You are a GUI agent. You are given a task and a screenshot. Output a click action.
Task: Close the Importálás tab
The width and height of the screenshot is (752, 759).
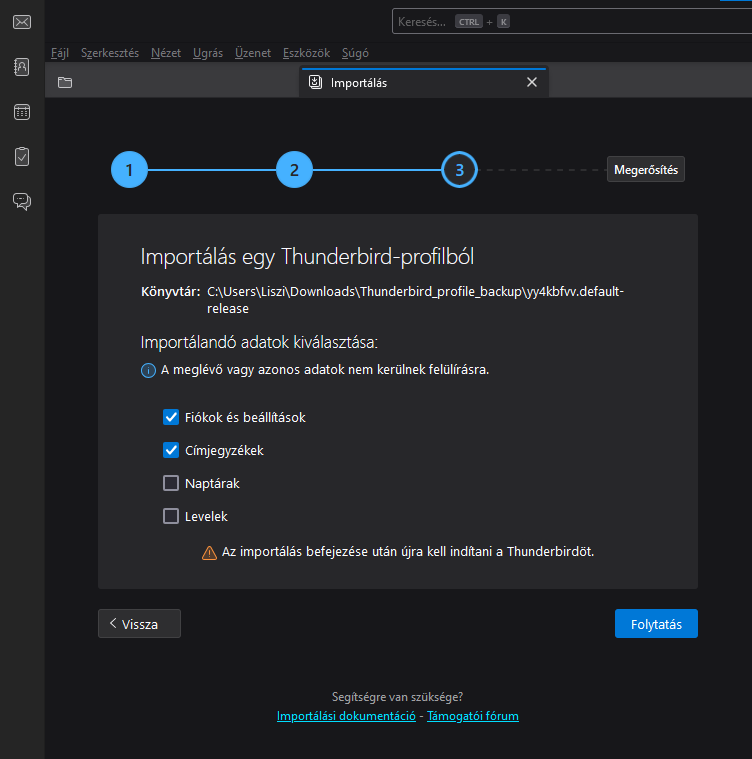point(532,82)
